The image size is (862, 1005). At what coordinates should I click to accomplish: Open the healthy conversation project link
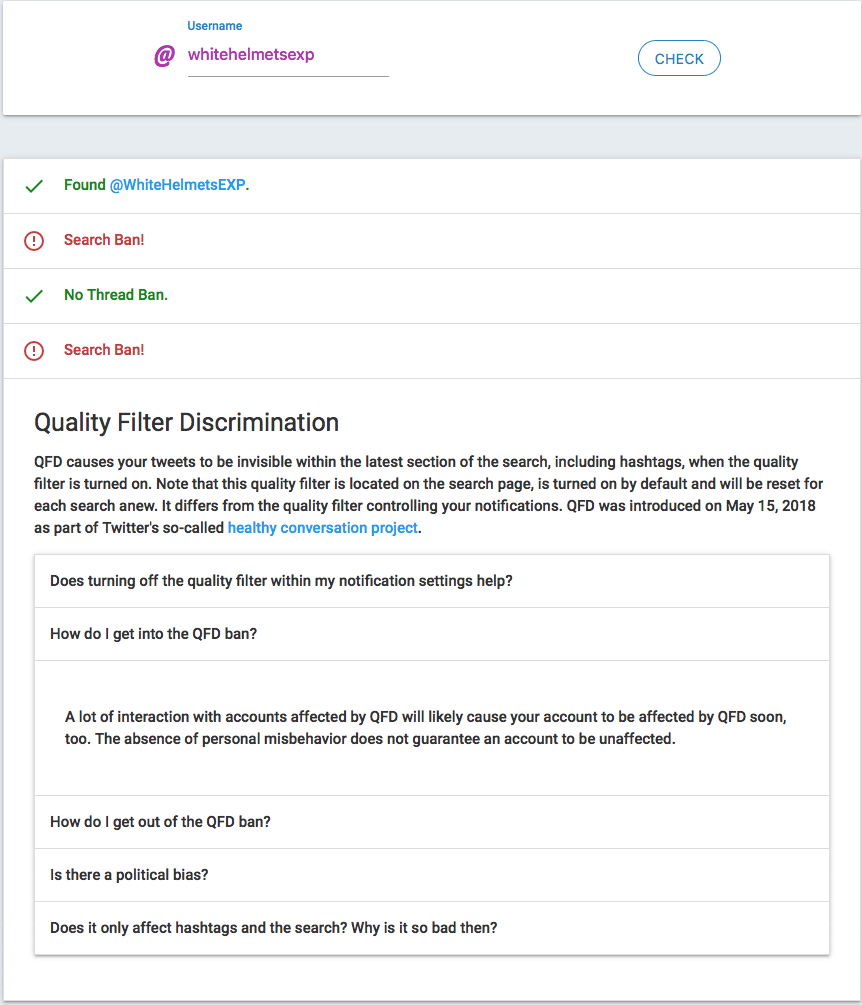coord(322,527)
